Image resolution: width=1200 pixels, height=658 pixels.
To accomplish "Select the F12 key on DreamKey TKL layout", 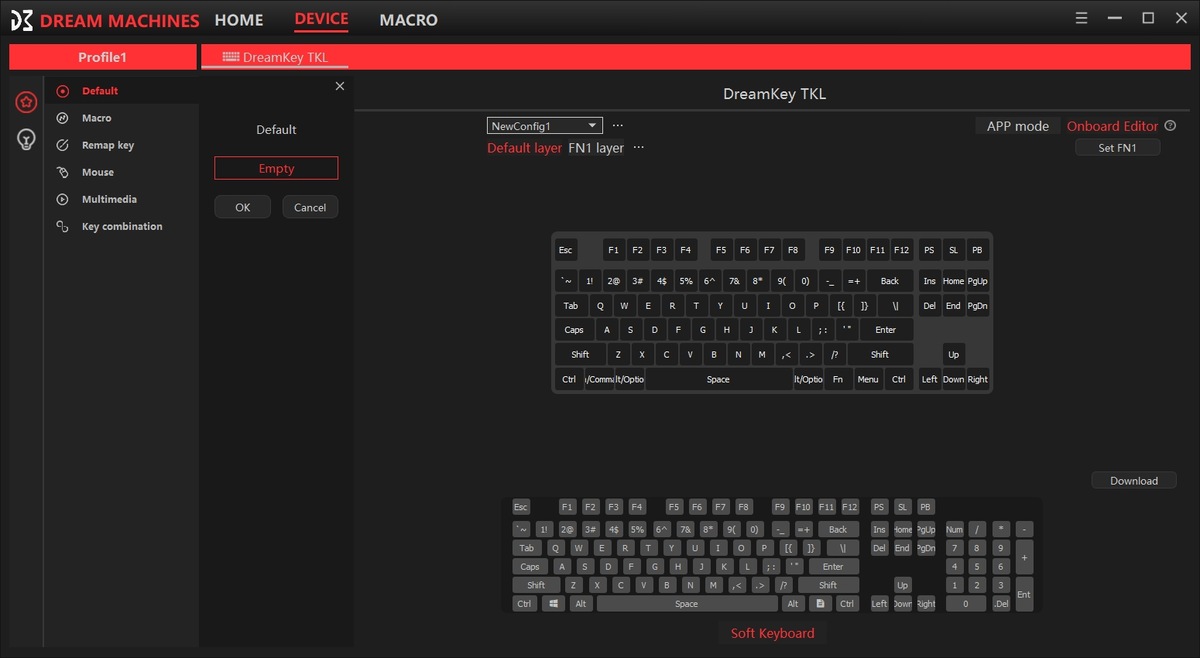I will 901,250.
